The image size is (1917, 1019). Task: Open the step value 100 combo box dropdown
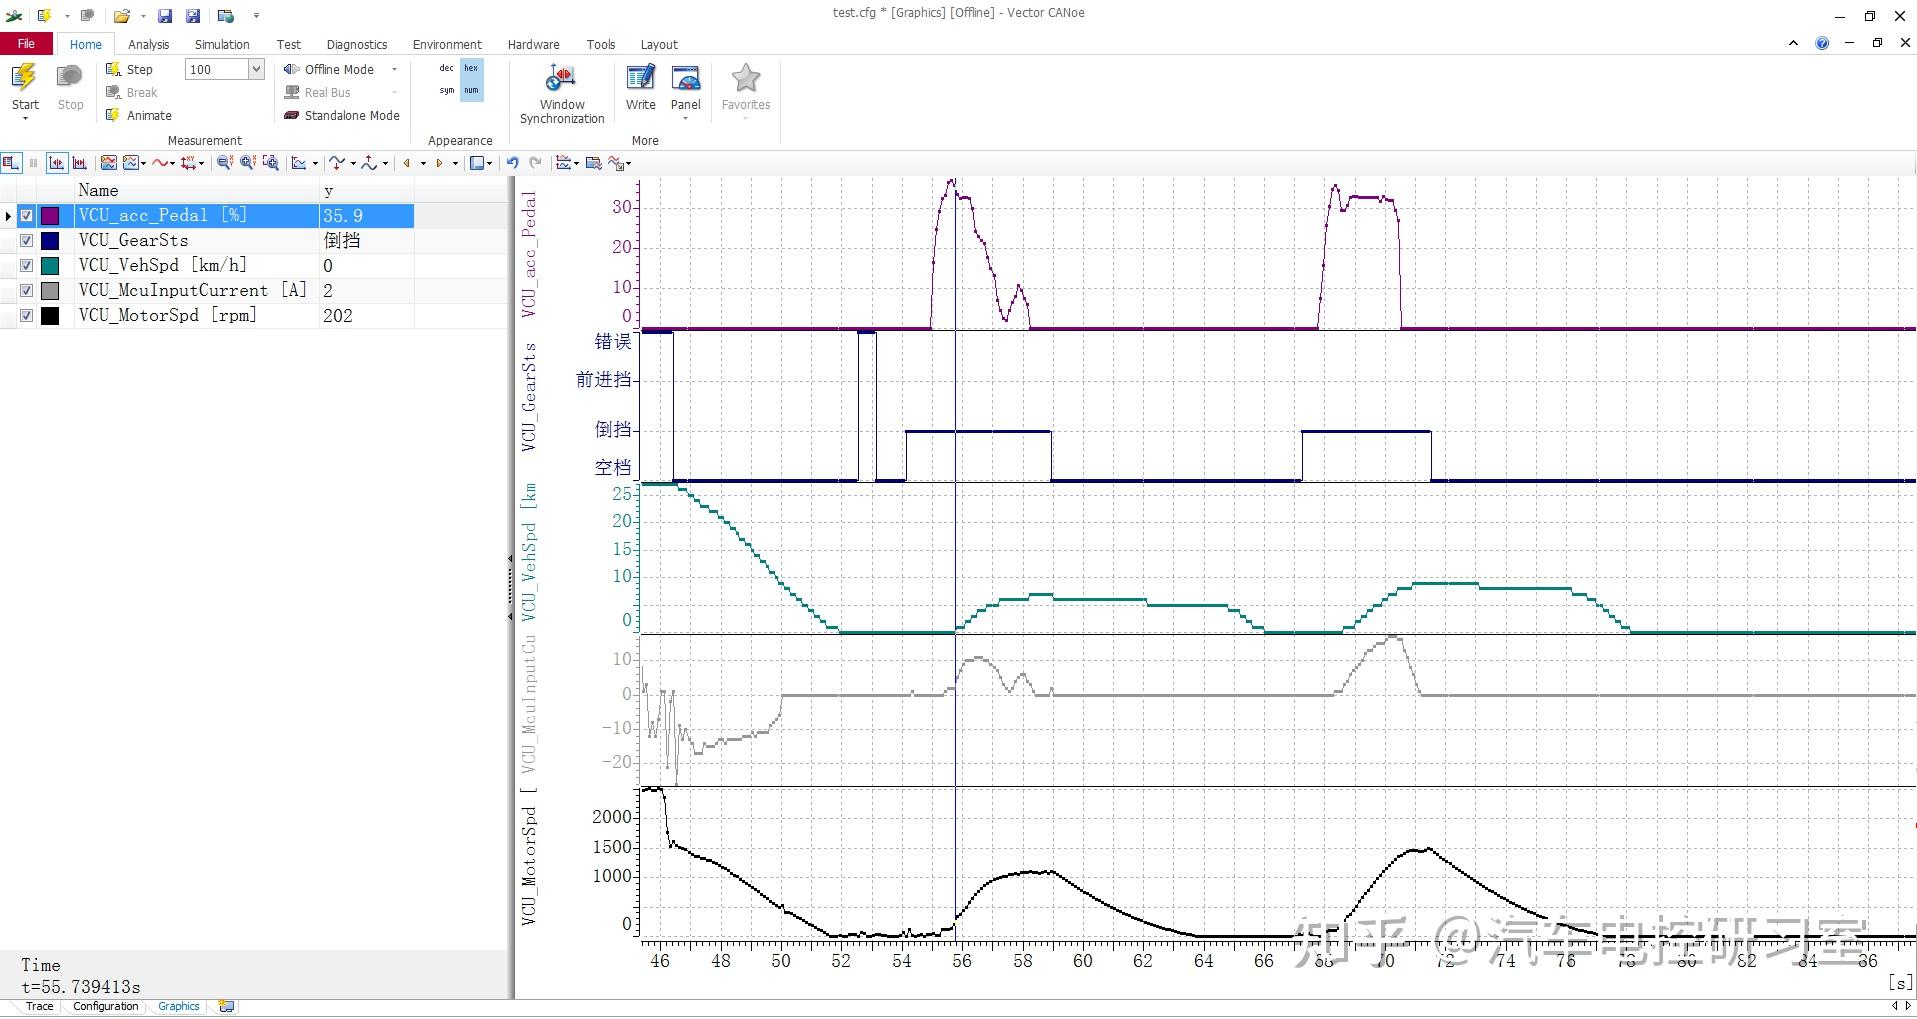pyautogui.click(x=256, y=69)
